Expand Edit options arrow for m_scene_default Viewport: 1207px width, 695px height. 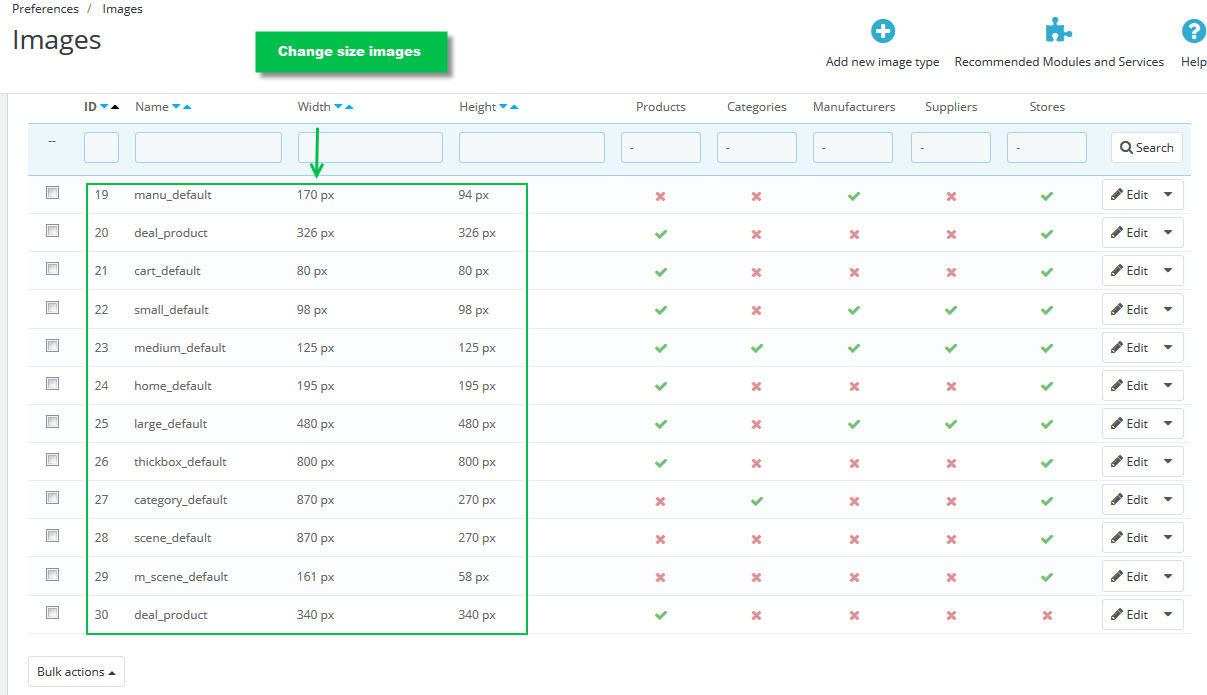1168,577
